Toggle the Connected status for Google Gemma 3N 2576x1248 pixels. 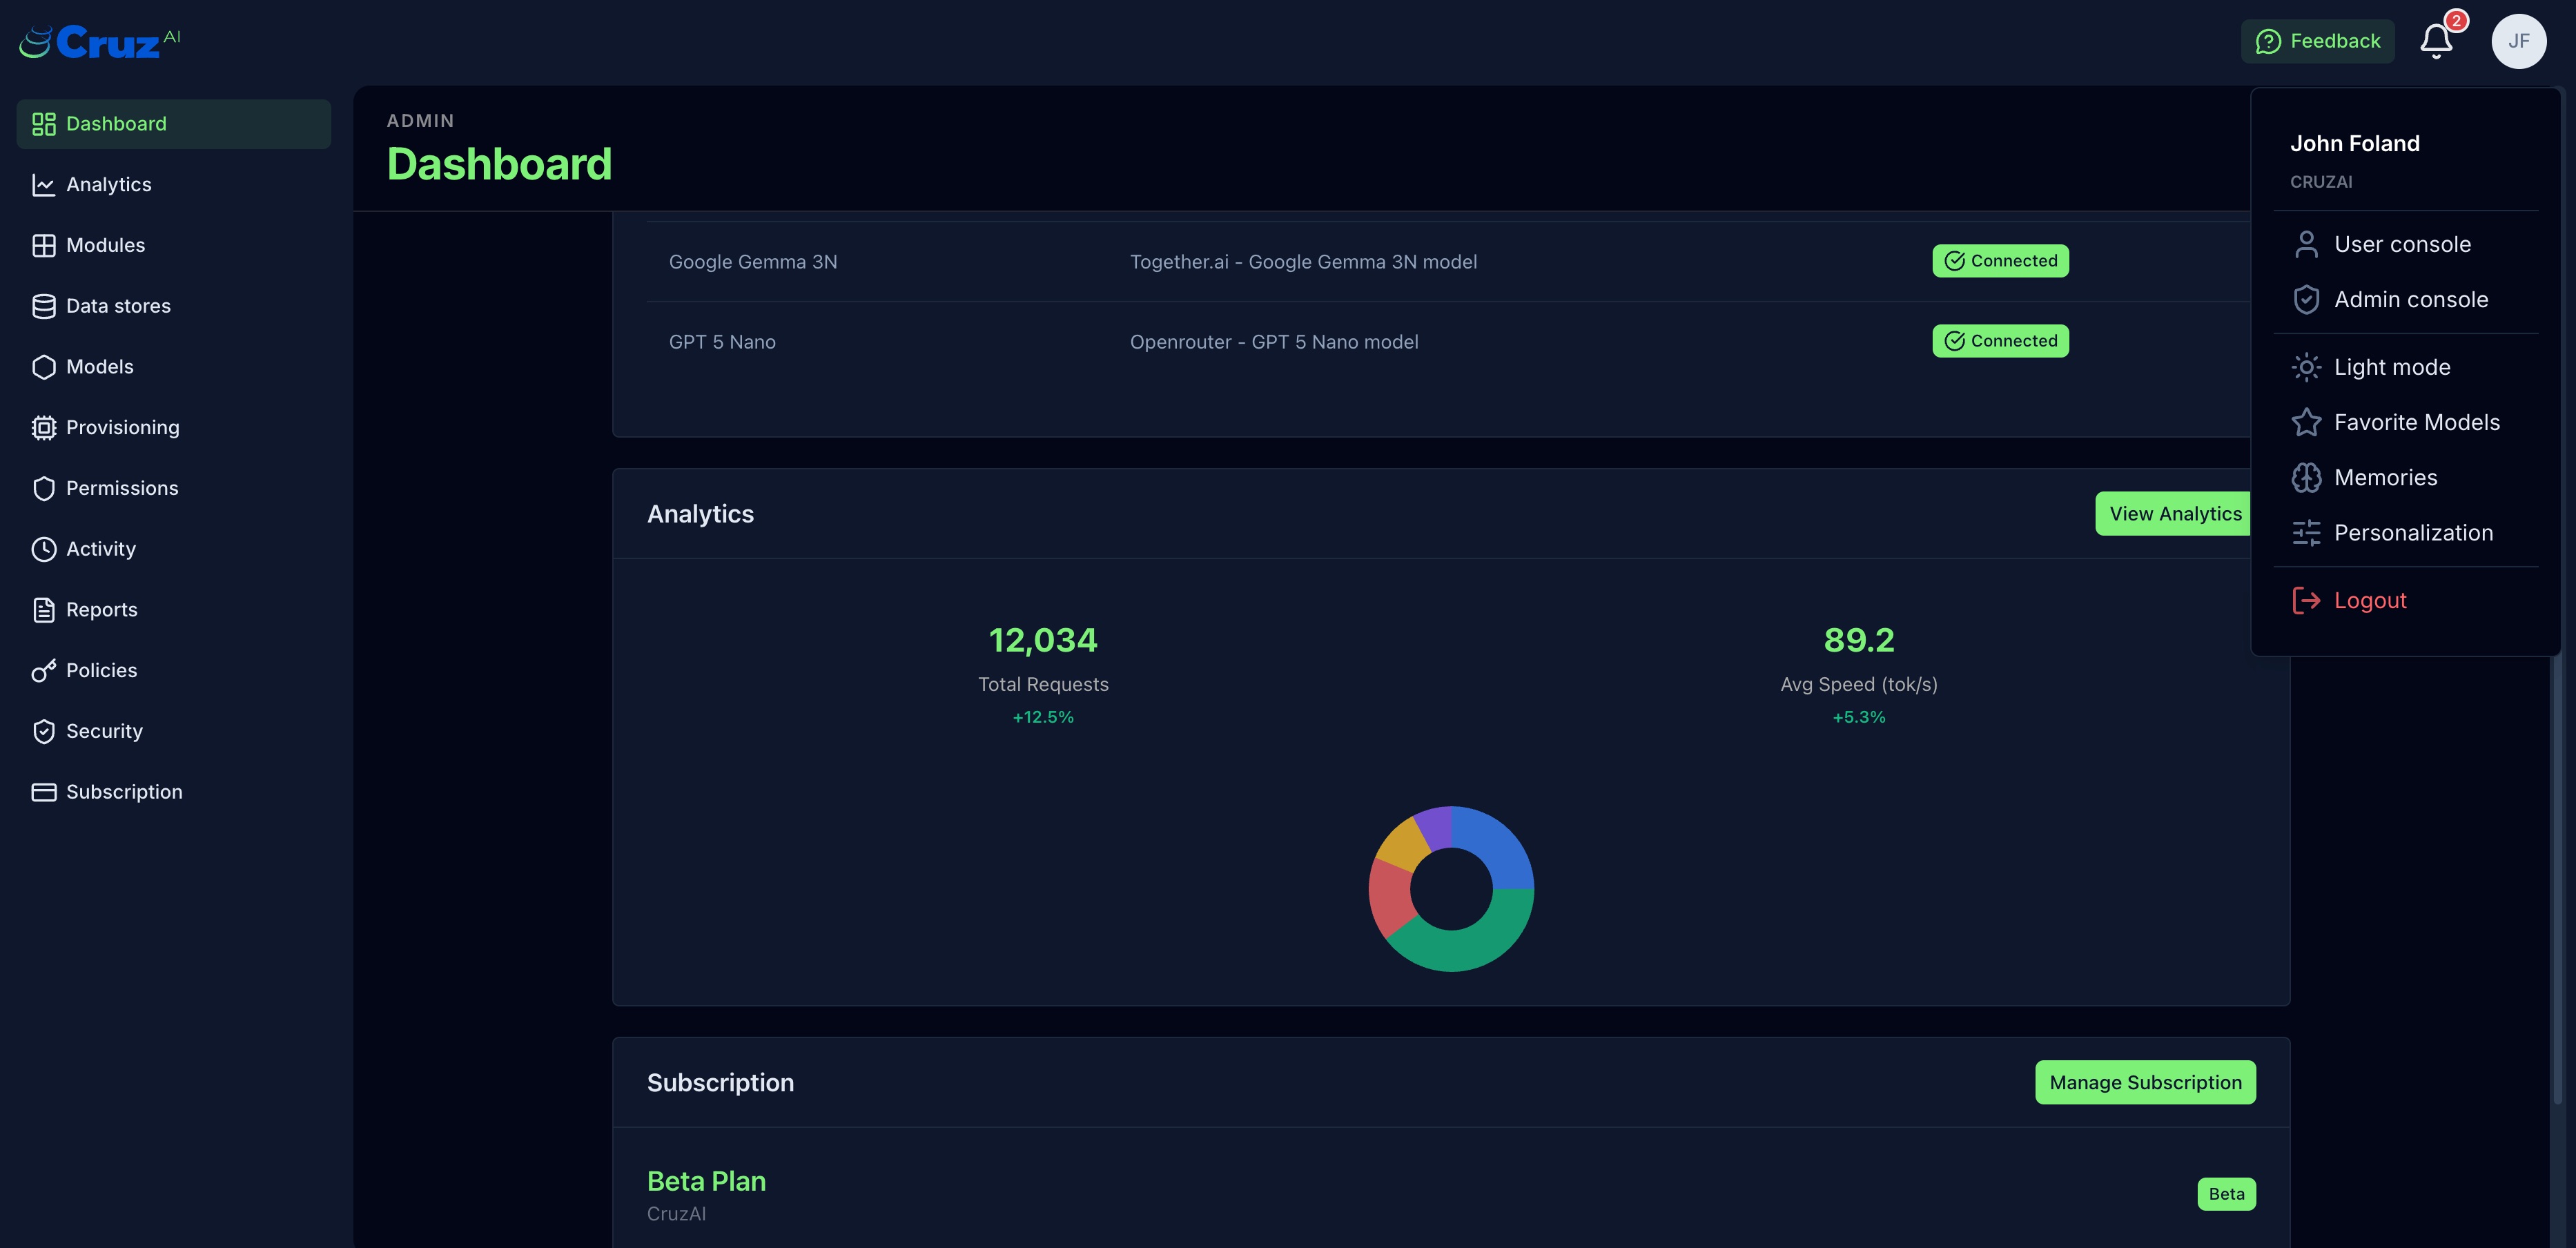tap(2000, 260)
